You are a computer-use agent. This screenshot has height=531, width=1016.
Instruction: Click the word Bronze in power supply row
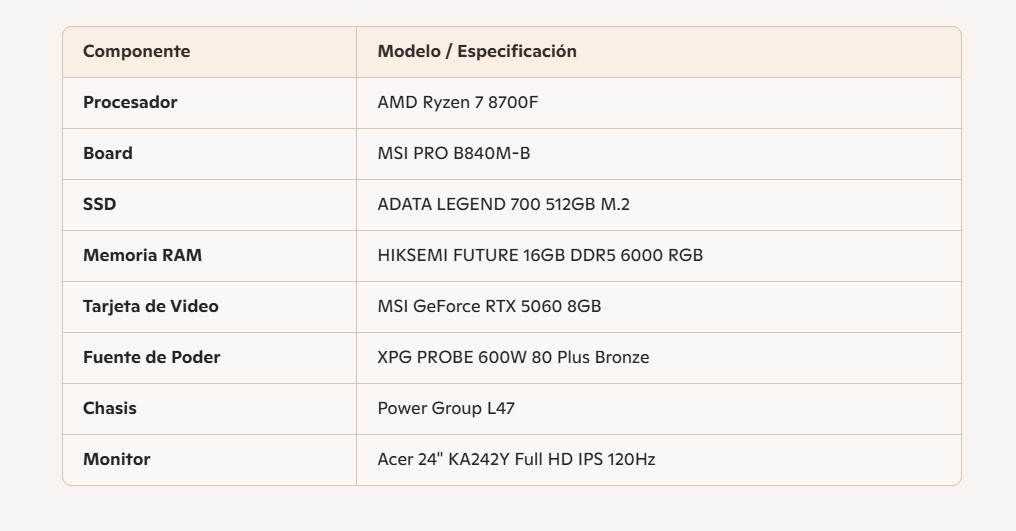[x=623, y=358]
